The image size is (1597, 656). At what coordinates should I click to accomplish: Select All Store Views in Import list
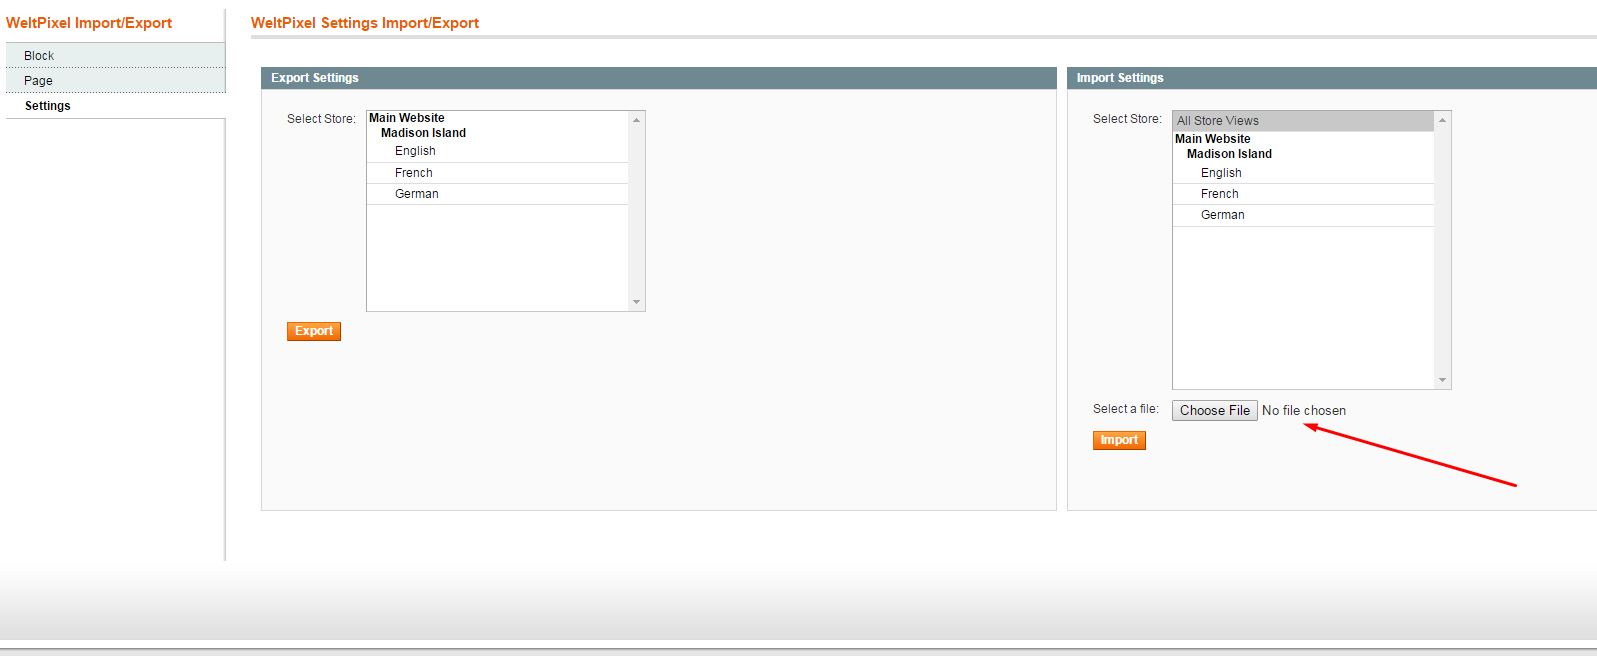click(1217, 121)
